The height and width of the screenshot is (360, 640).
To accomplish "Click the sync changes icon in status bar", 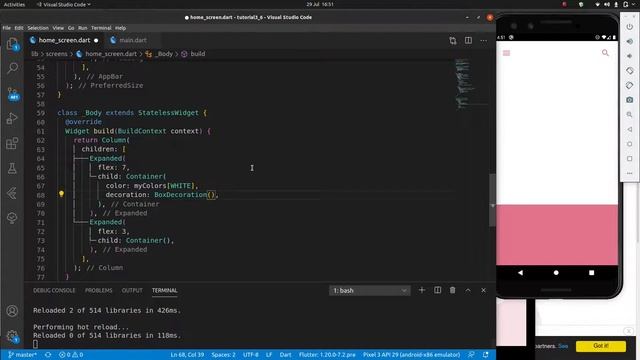I will click(48, 355).
